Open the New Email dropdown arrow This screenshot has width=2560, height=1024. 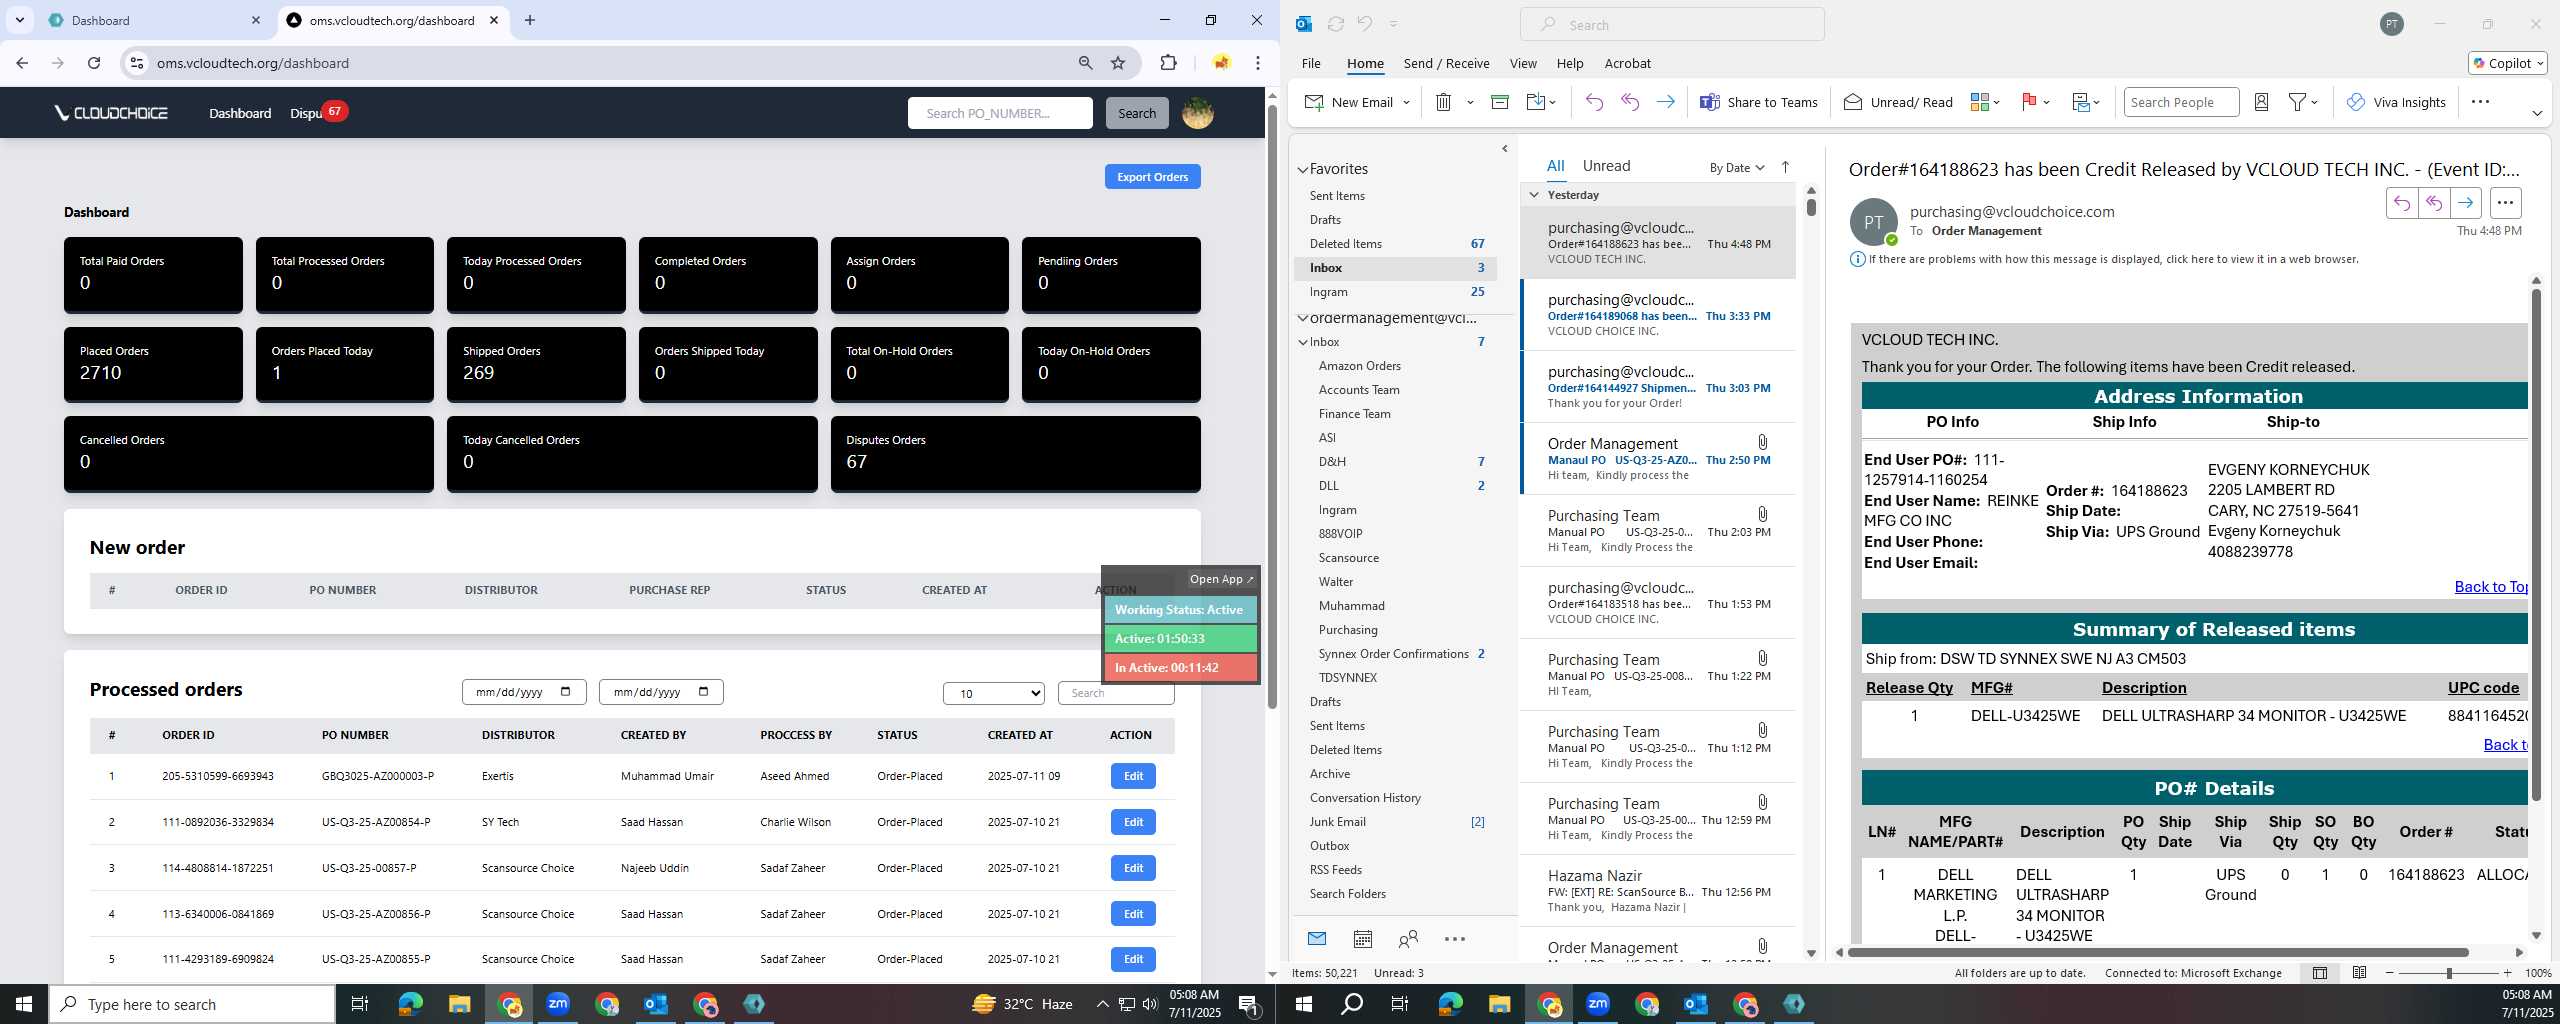[1407, 102]
